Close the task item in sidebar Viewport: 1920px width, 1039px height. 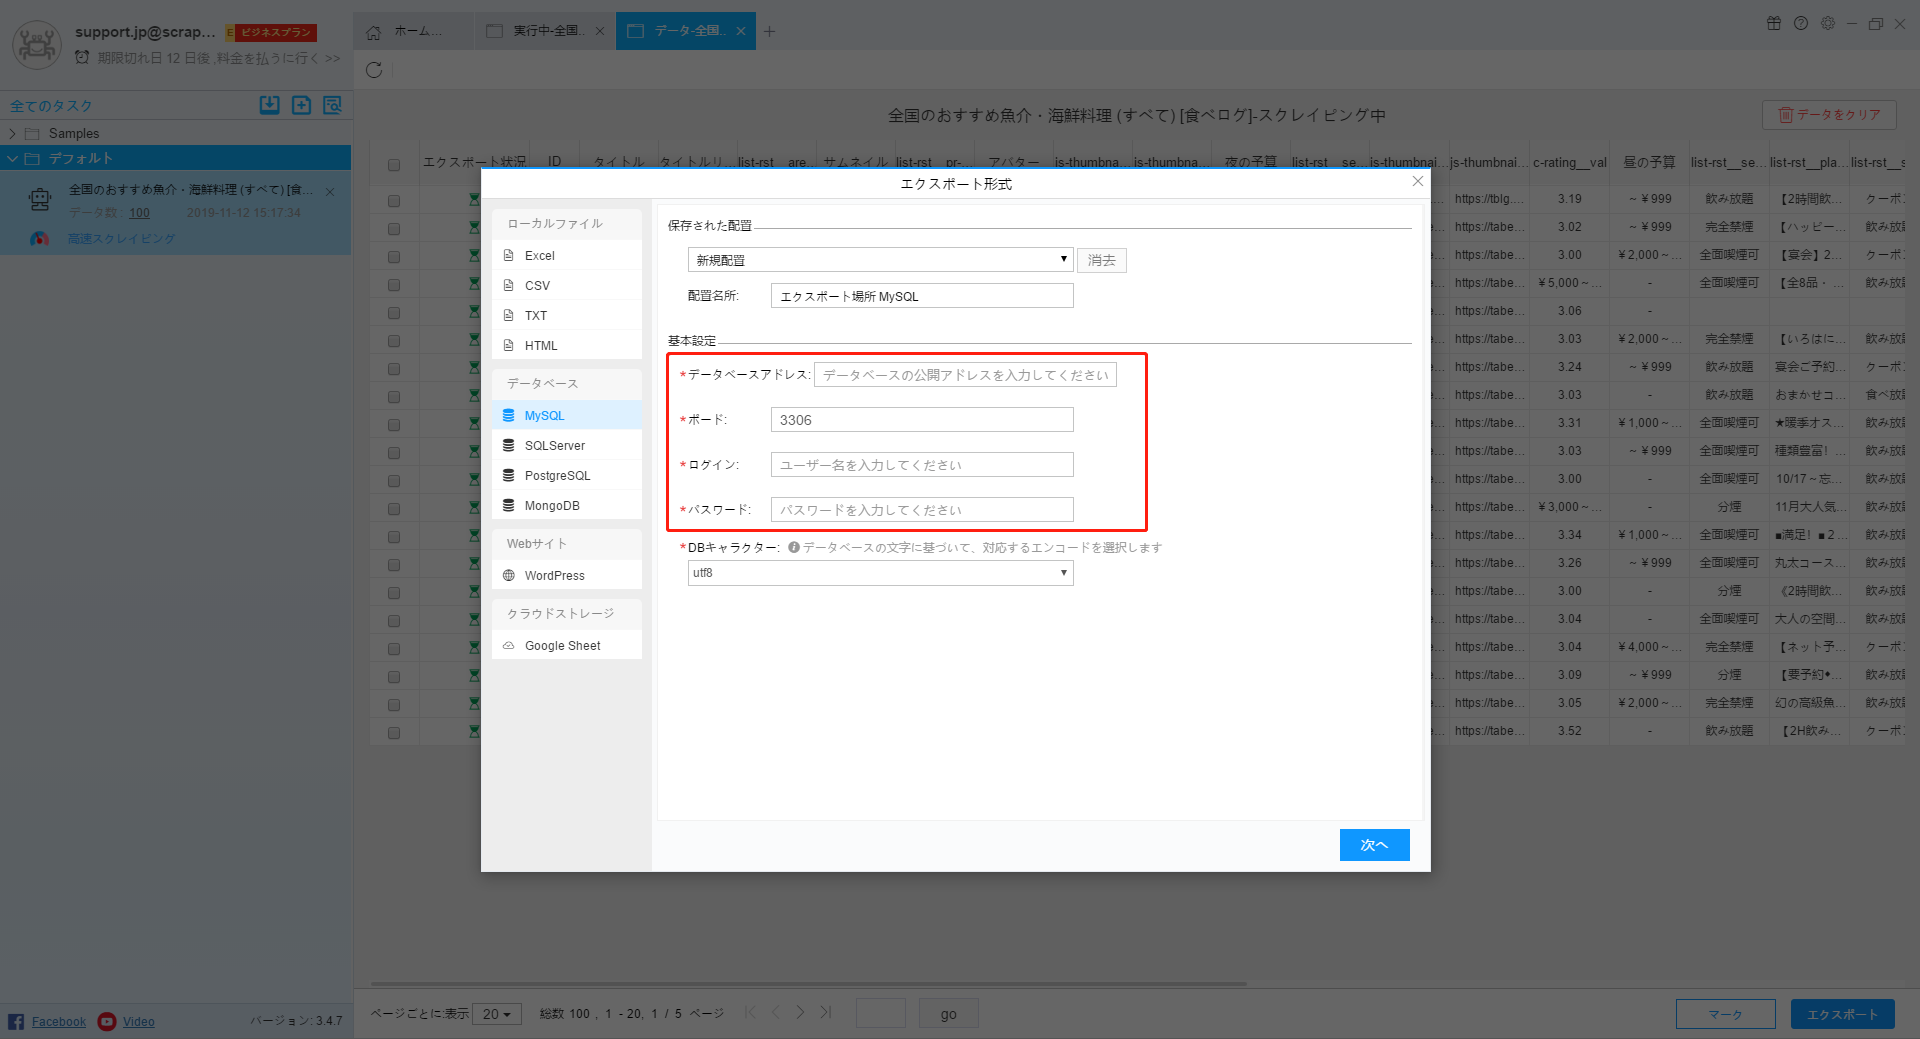tap(330, 191)
